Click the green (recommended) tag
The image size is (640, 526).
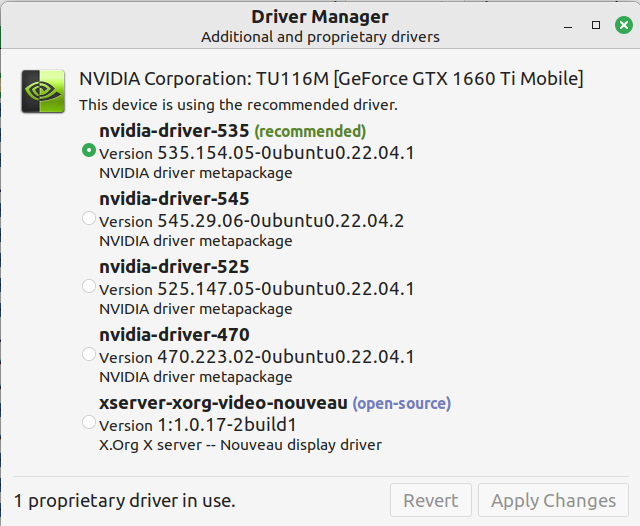(310, 131)
